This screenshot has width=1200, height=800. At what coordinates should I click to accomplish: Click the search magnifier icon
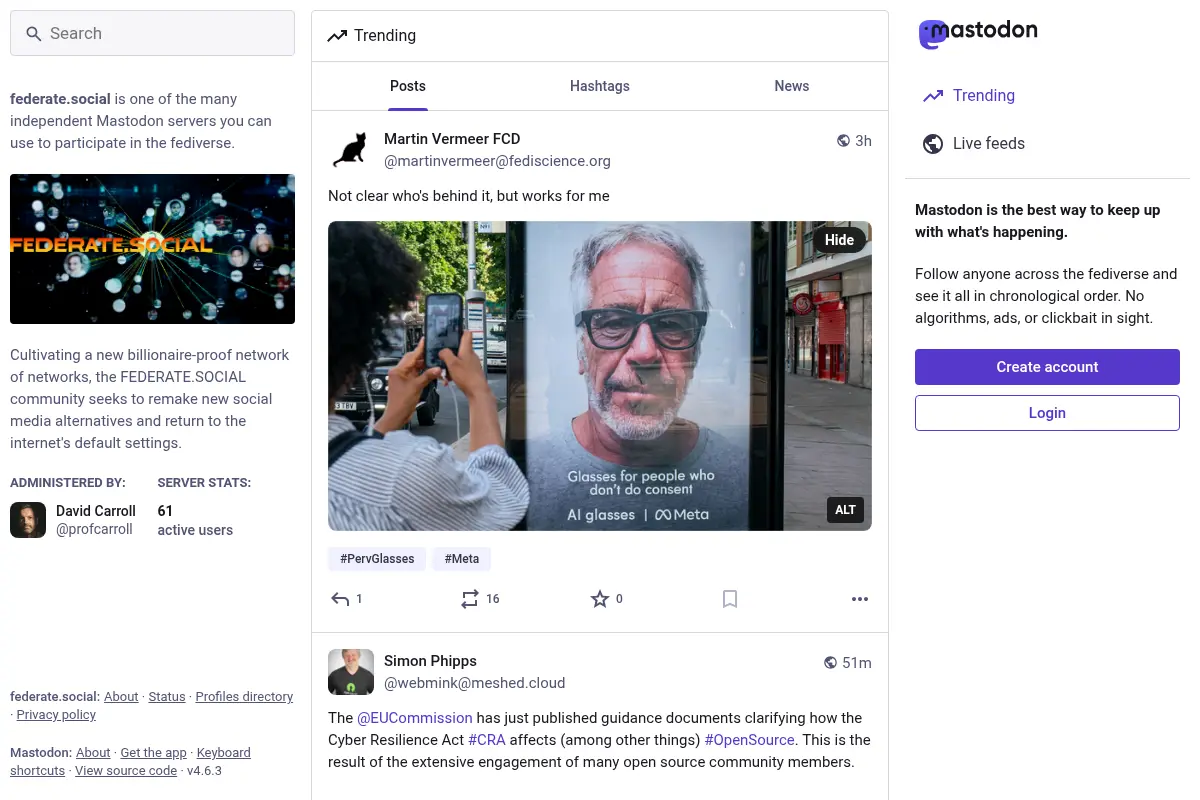(33, 34)
